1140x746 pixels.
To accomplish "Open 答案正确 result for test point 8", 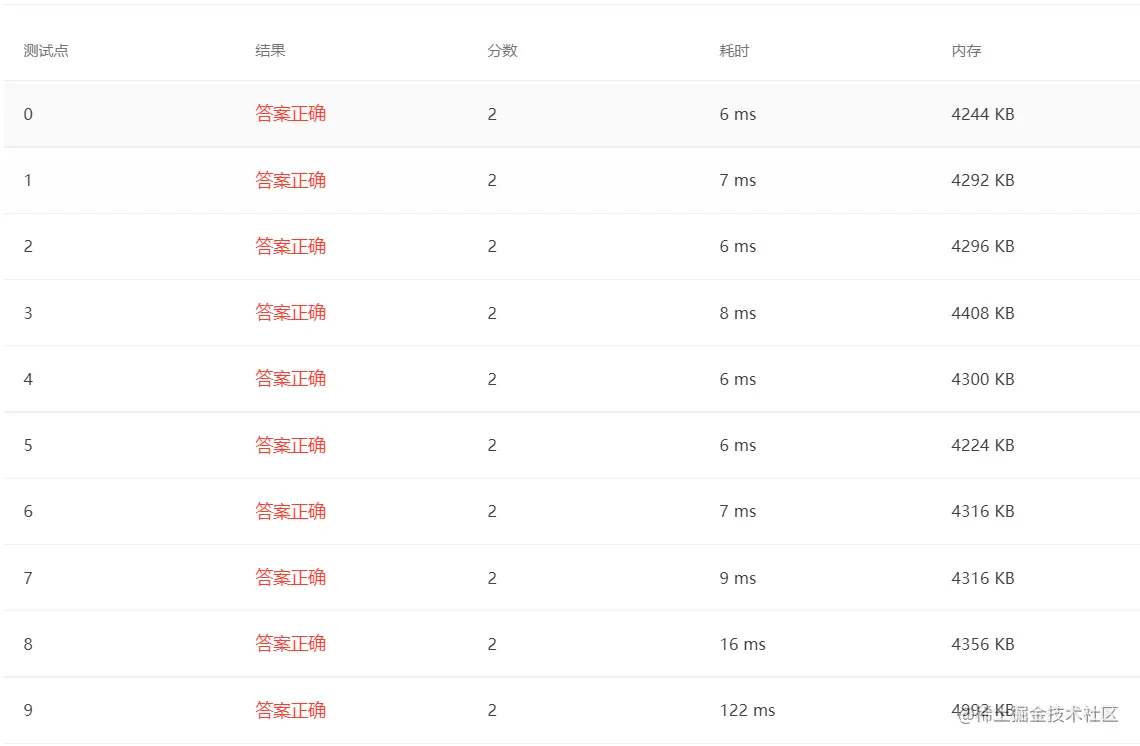I will (x=290, y=644).
